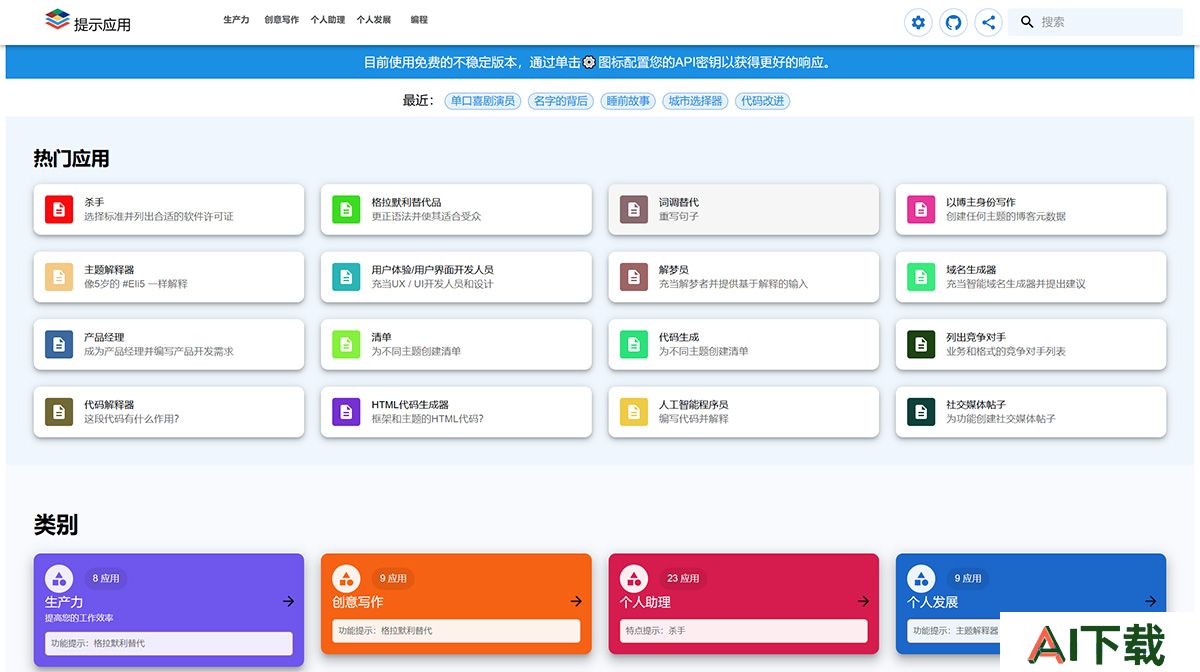The image size is (1200, 672).
Task: Click the yellow icon for 人工智能程序员
Action: point(634,412)
